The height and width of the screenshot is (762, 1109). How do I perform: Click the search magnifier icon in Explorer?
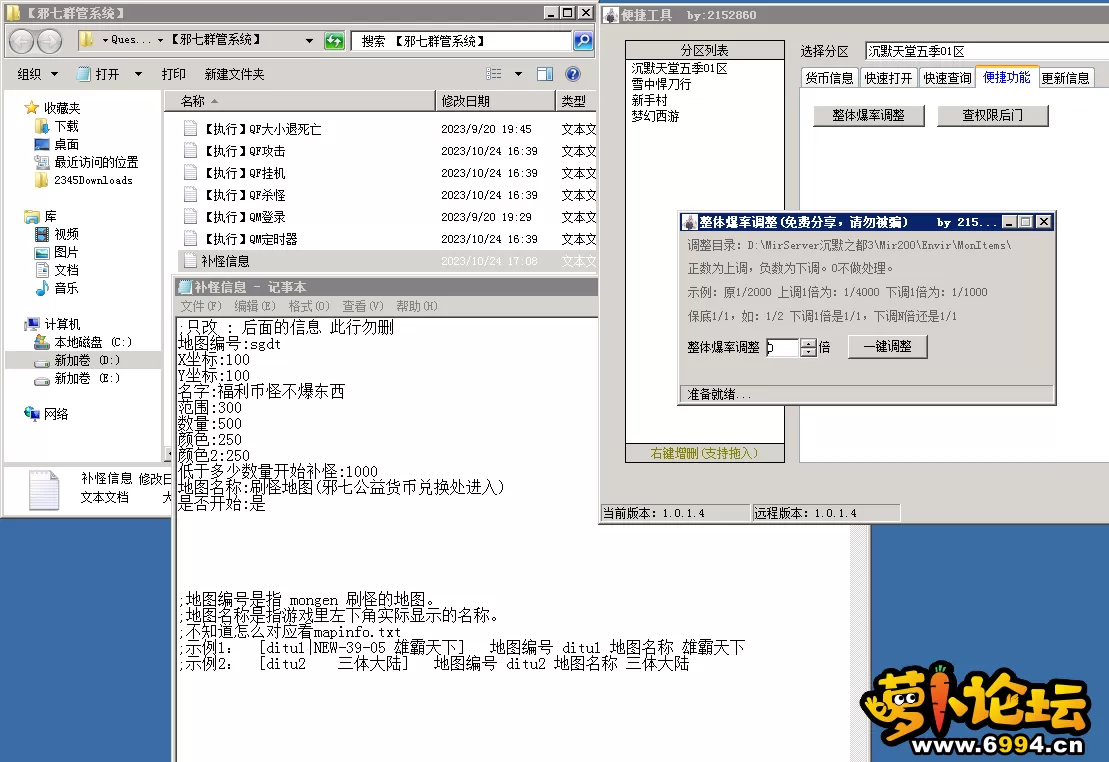pyautogui.click(x=583, y=41)
